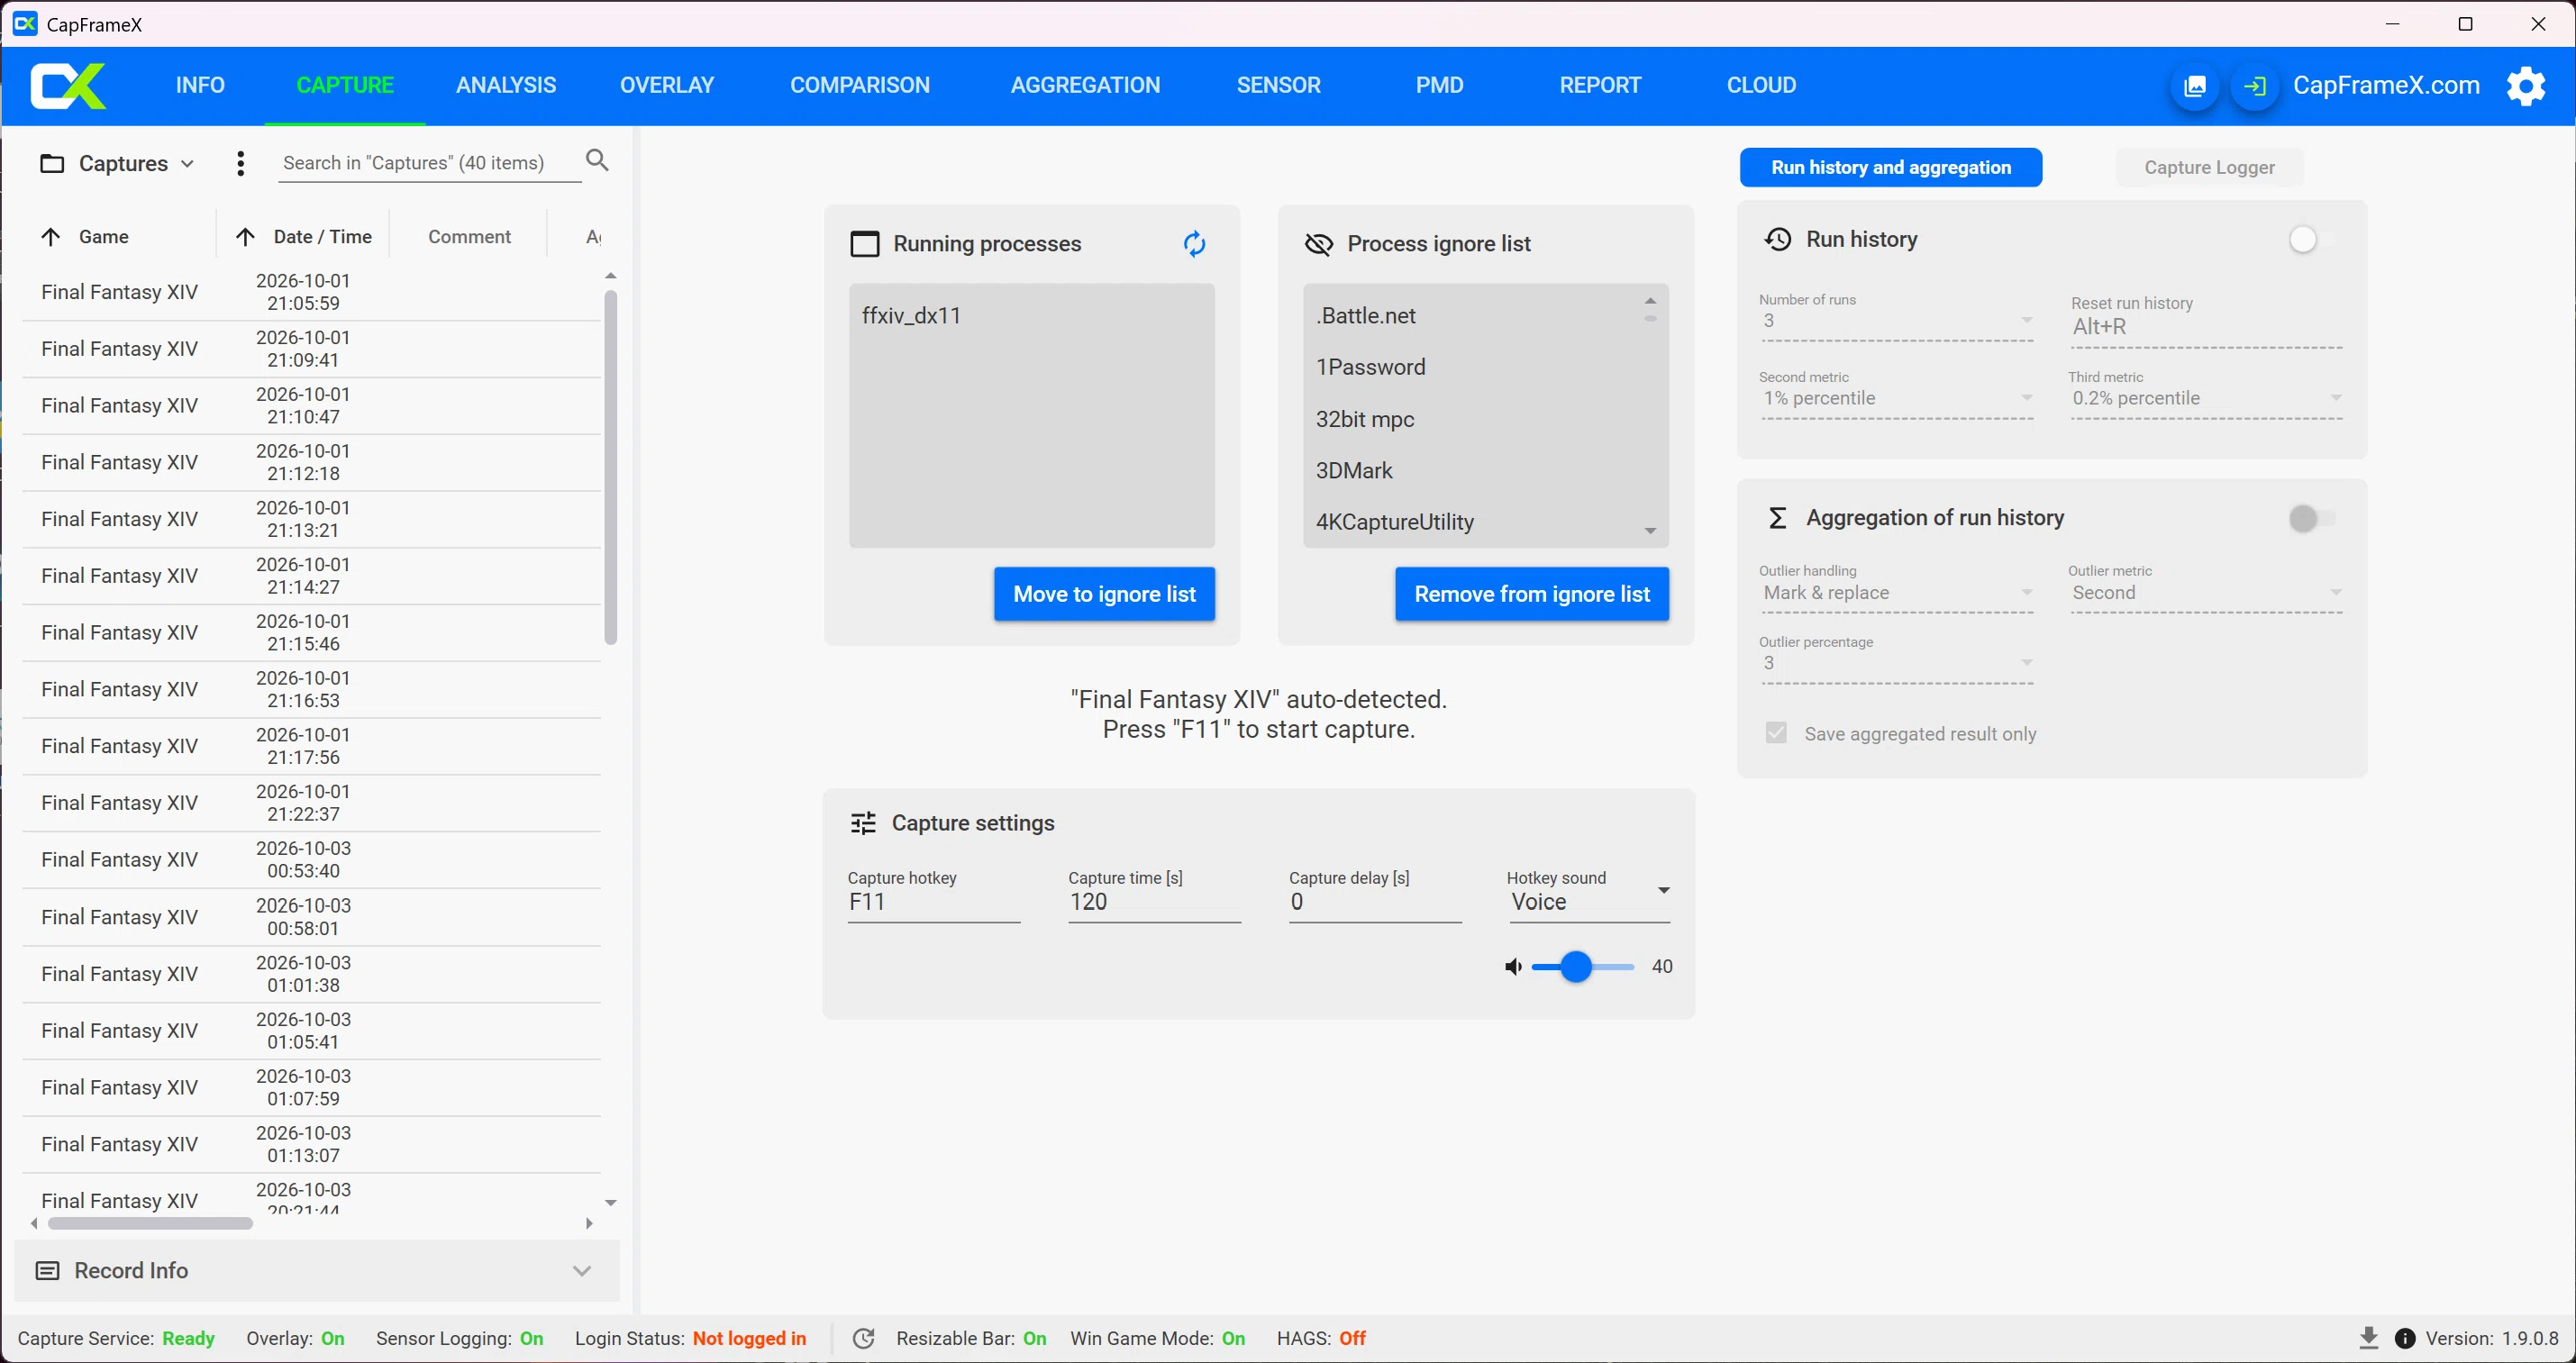Open the screenshots folder icon in header
The height and width of the screenshot is (1363, 2576).
tap(2194, 86)
